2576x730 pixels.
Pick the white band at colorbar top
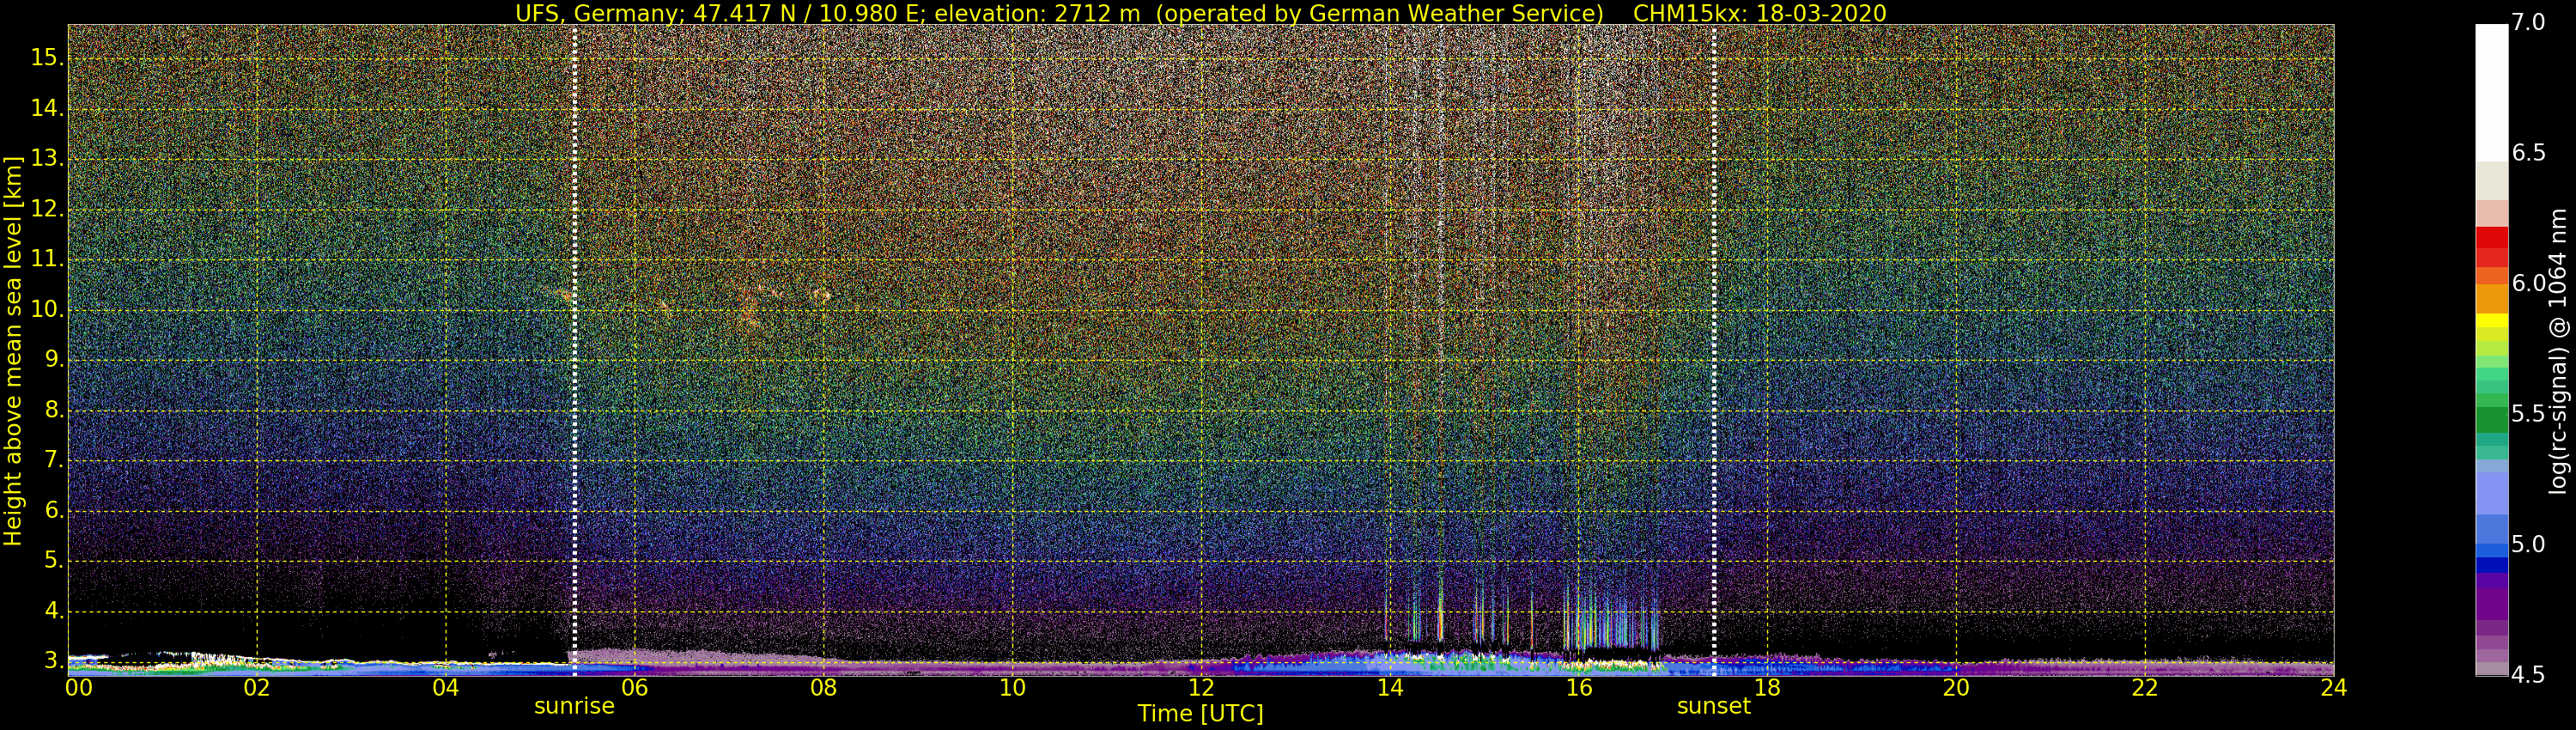tap(2491, 90)
